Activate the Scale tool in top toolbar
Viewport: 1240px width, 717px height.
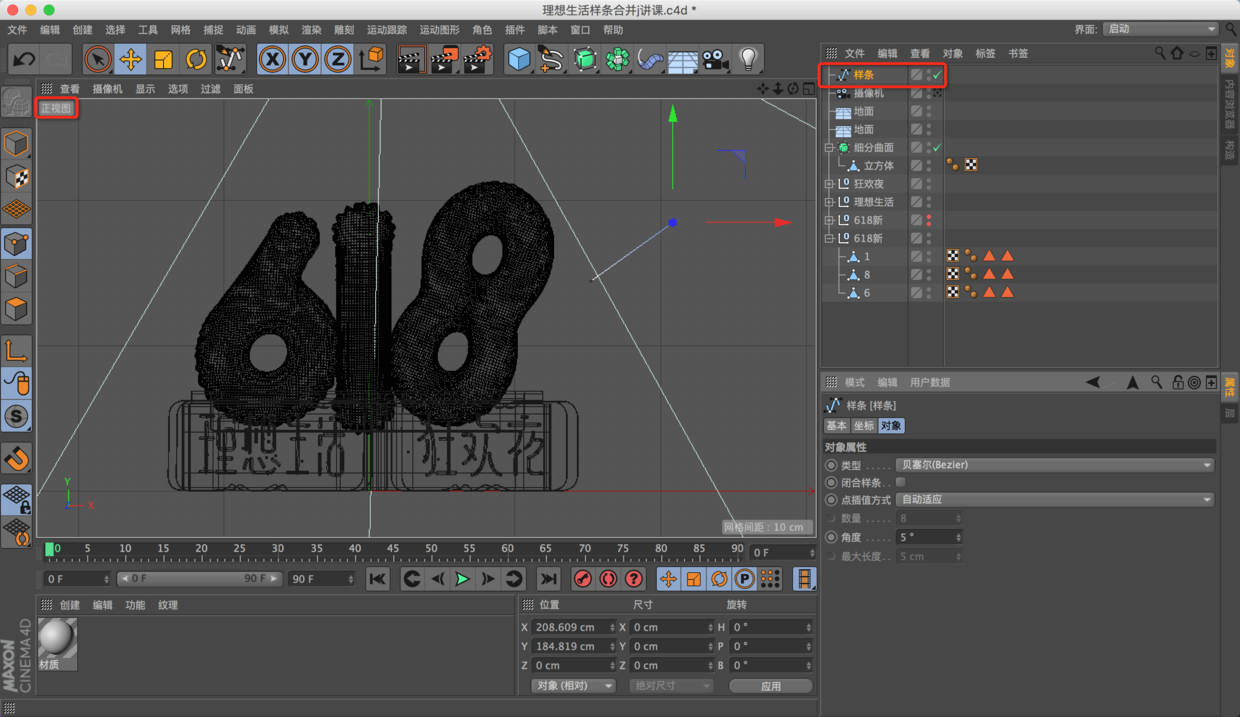click(163, 59)
